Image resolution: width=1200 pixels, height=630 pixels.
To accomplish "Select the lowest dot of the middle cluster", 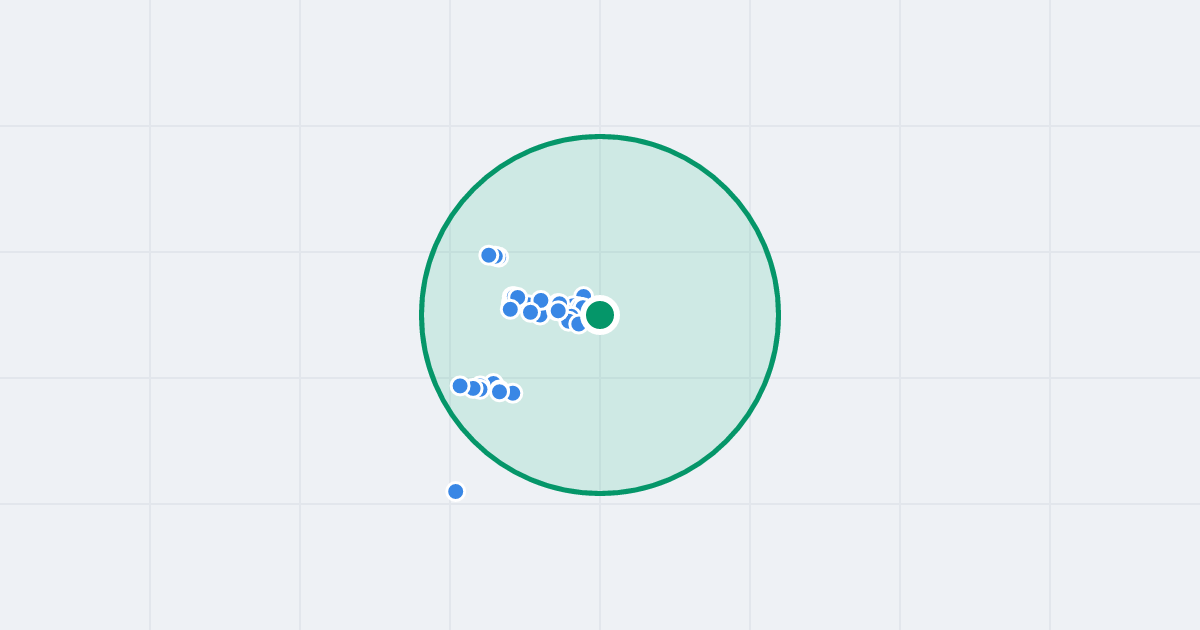I will 578,324.
